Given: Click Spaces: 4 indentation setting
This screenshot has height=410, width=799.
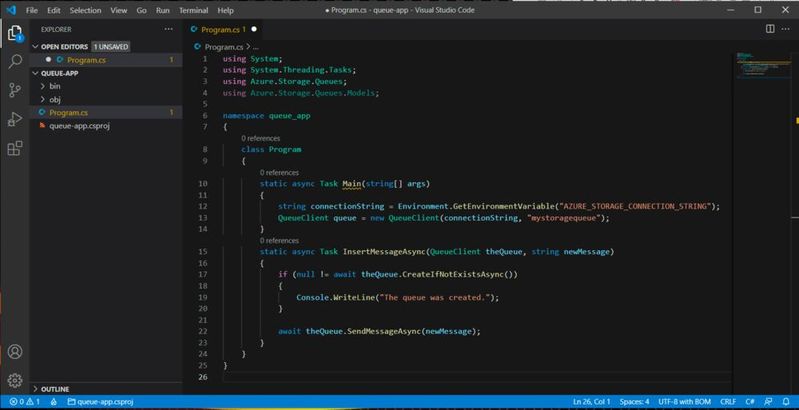Looking at the screenshot, I should 634,402.
